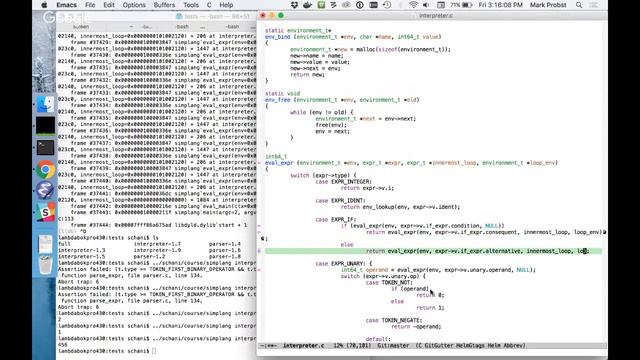Open the Tools menu
Image resolution: width=640 pixels, height=360 pixels.
191,5
